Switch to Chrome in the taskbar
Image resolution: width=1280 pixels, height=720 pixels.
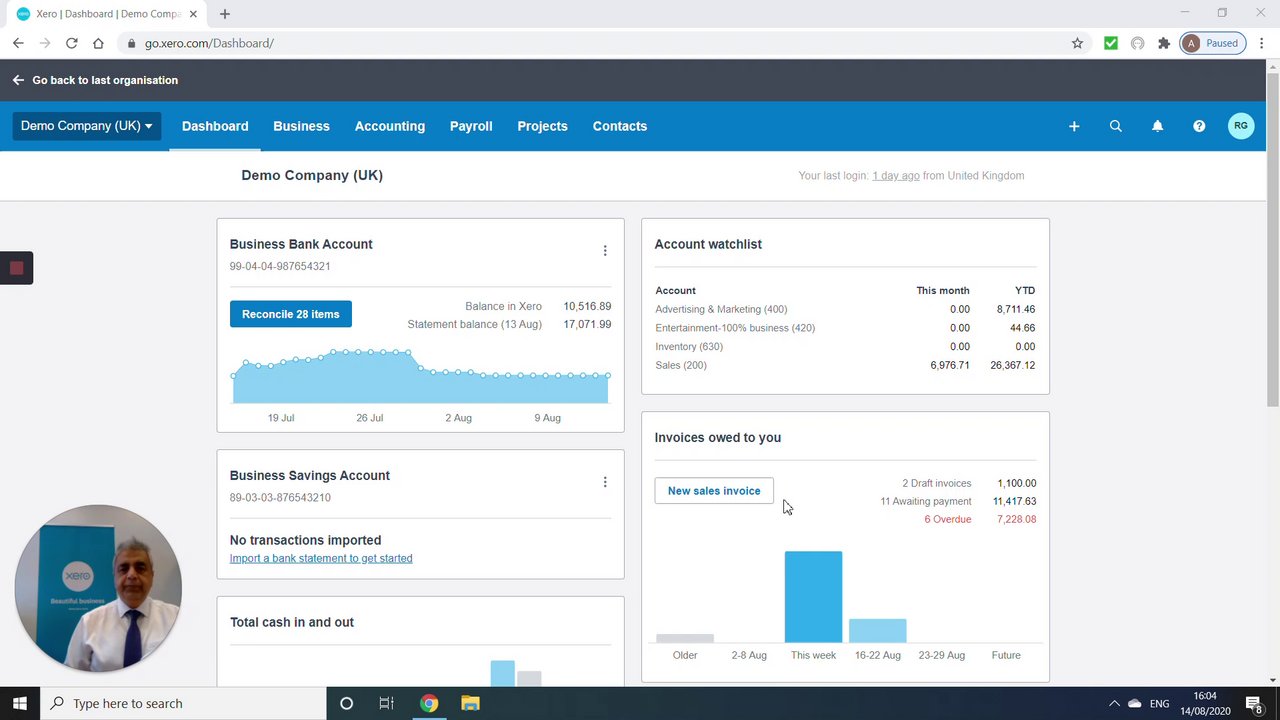click(x=428, y=703)
